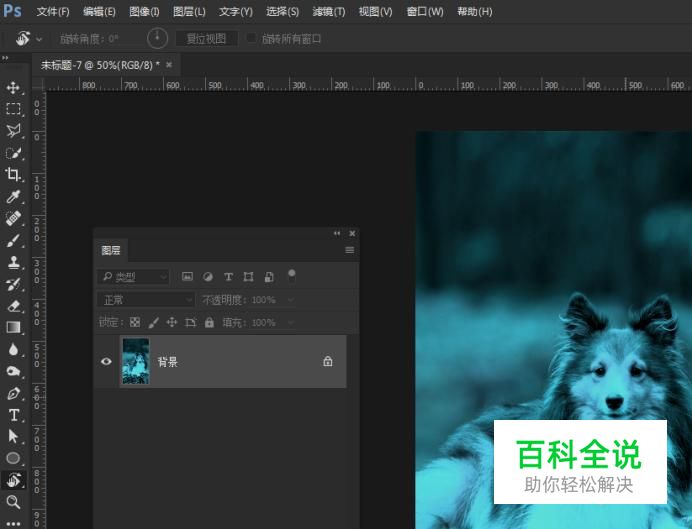Open the tool preset picker arrow
The height and width of the screenshot is (529, 692).
tap(39, 39)
